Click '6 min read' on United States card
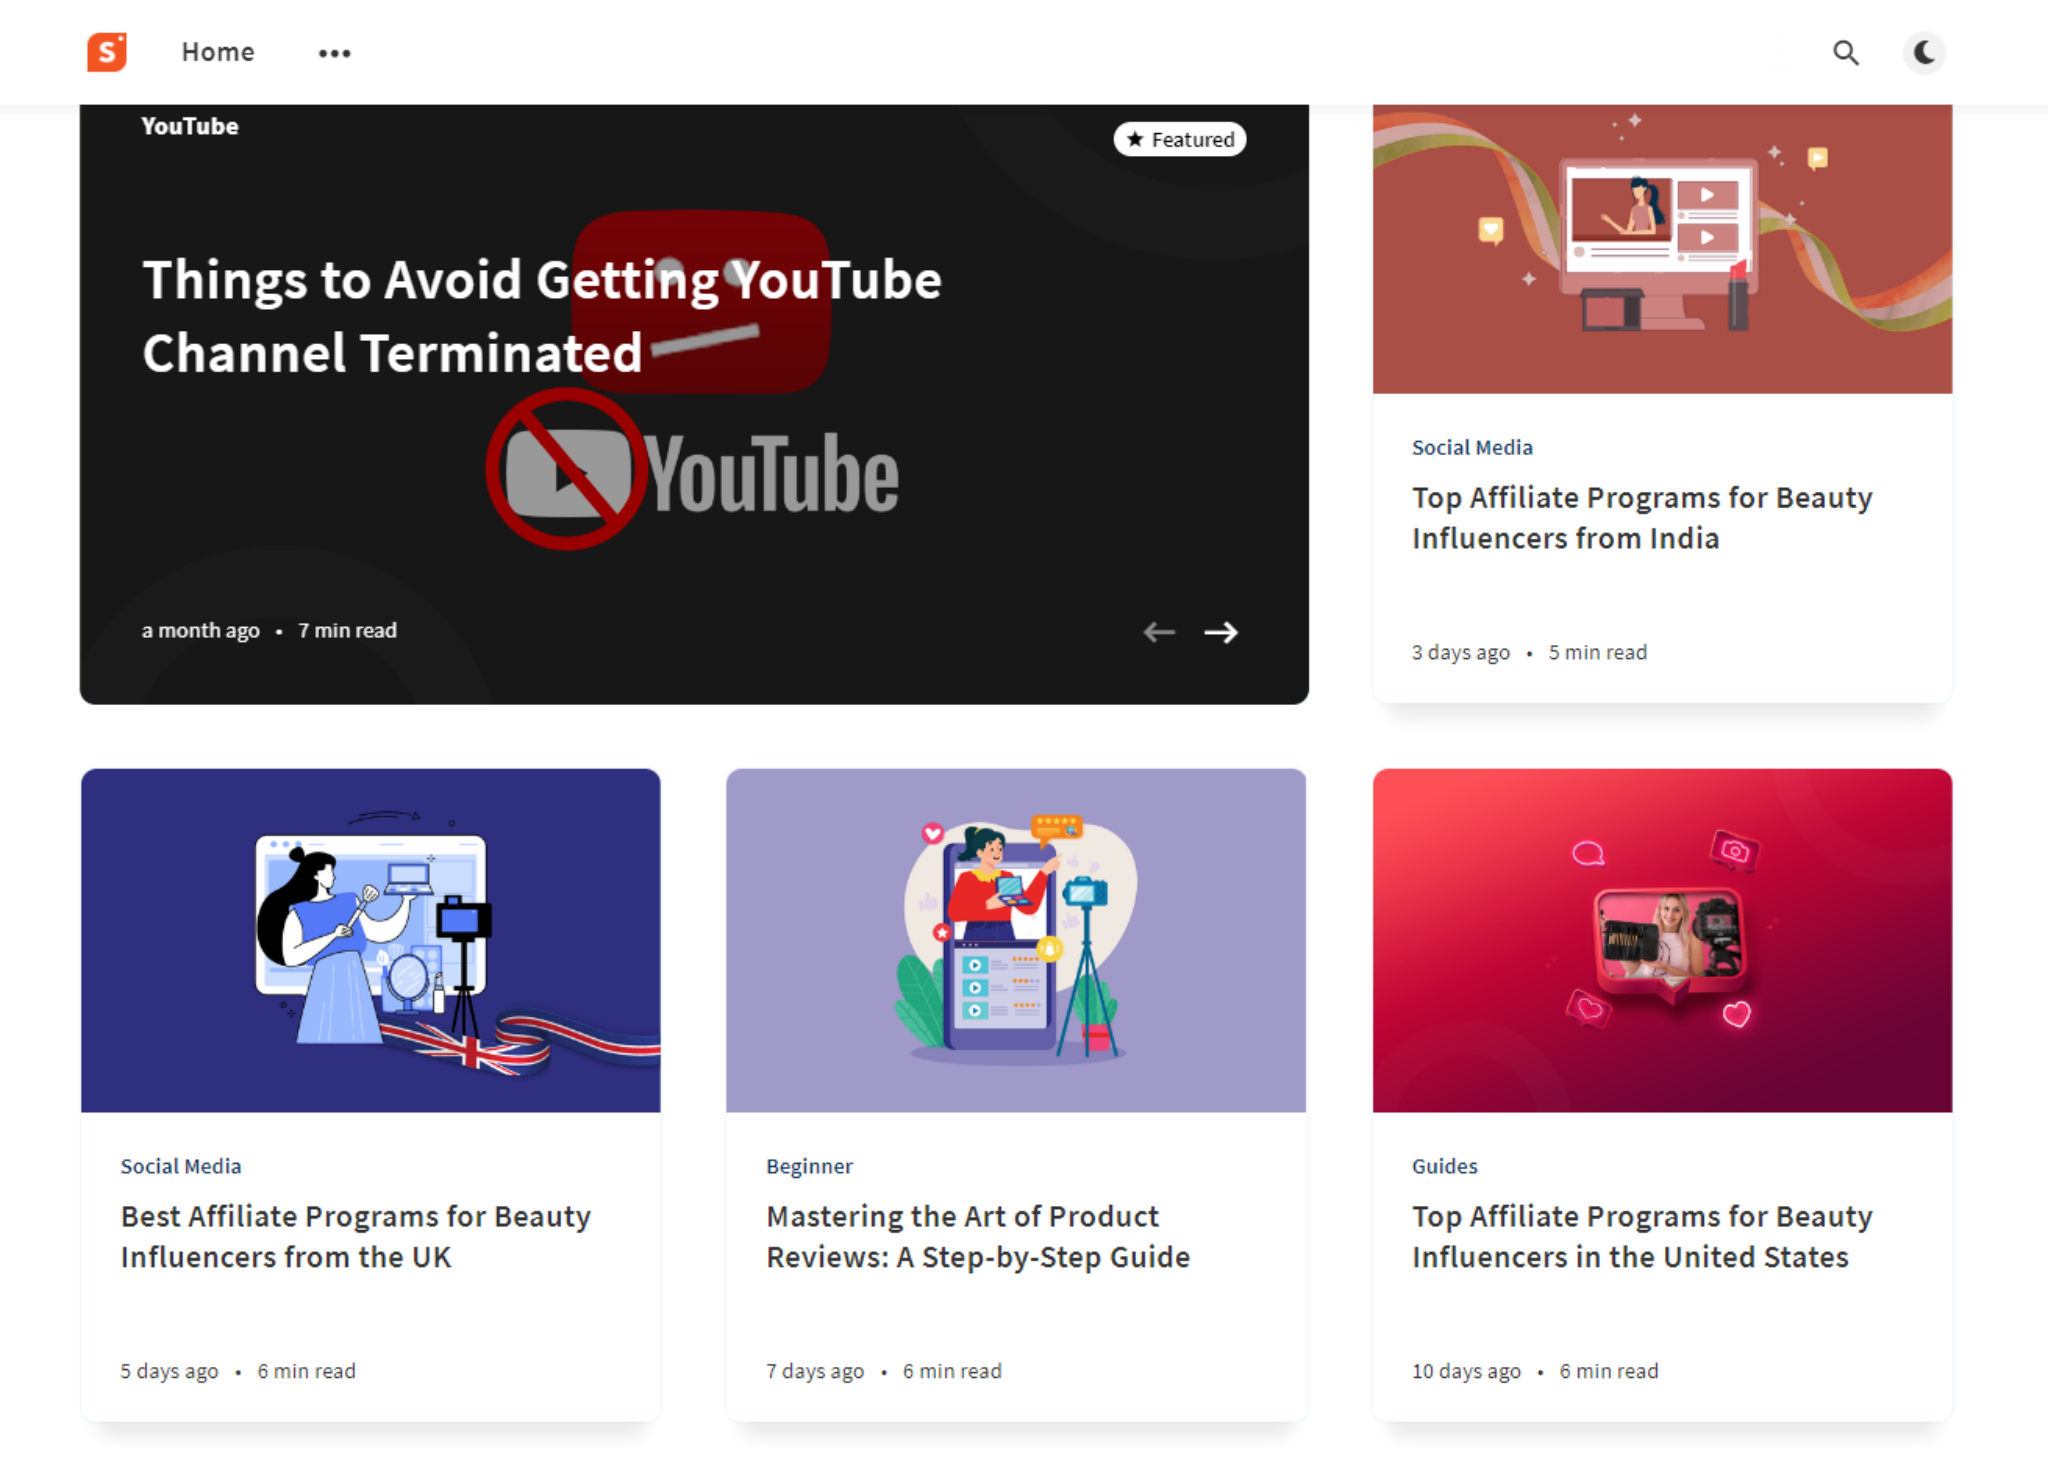This screenshot has width=2048, height=1461. click(x=1609, y=1371)
